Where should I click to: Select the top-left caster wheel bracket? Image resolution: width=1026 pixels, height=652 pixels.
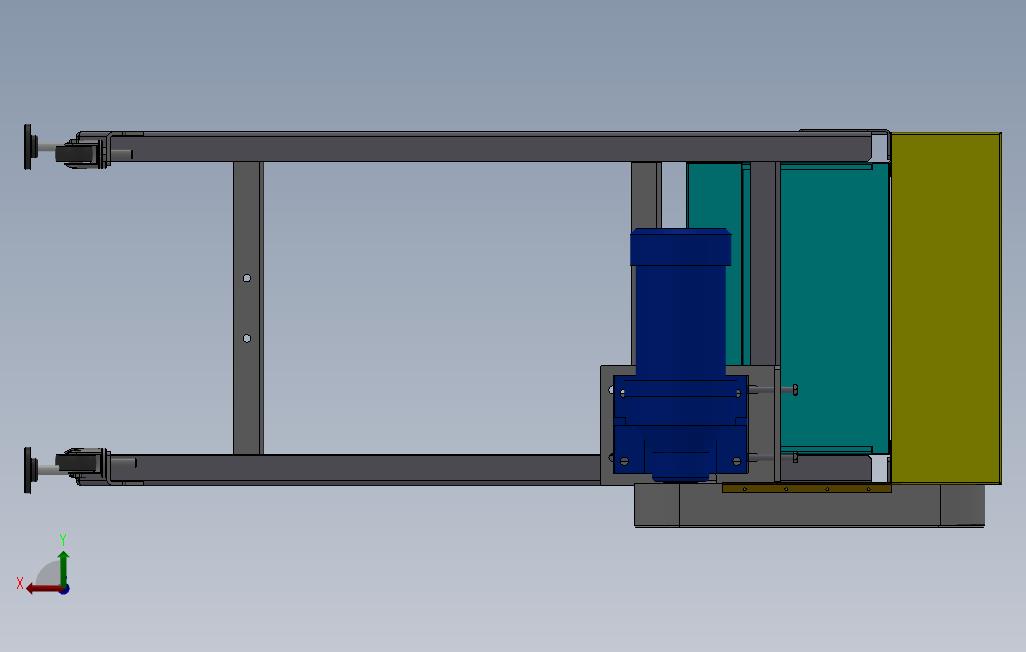click(82, 152)
